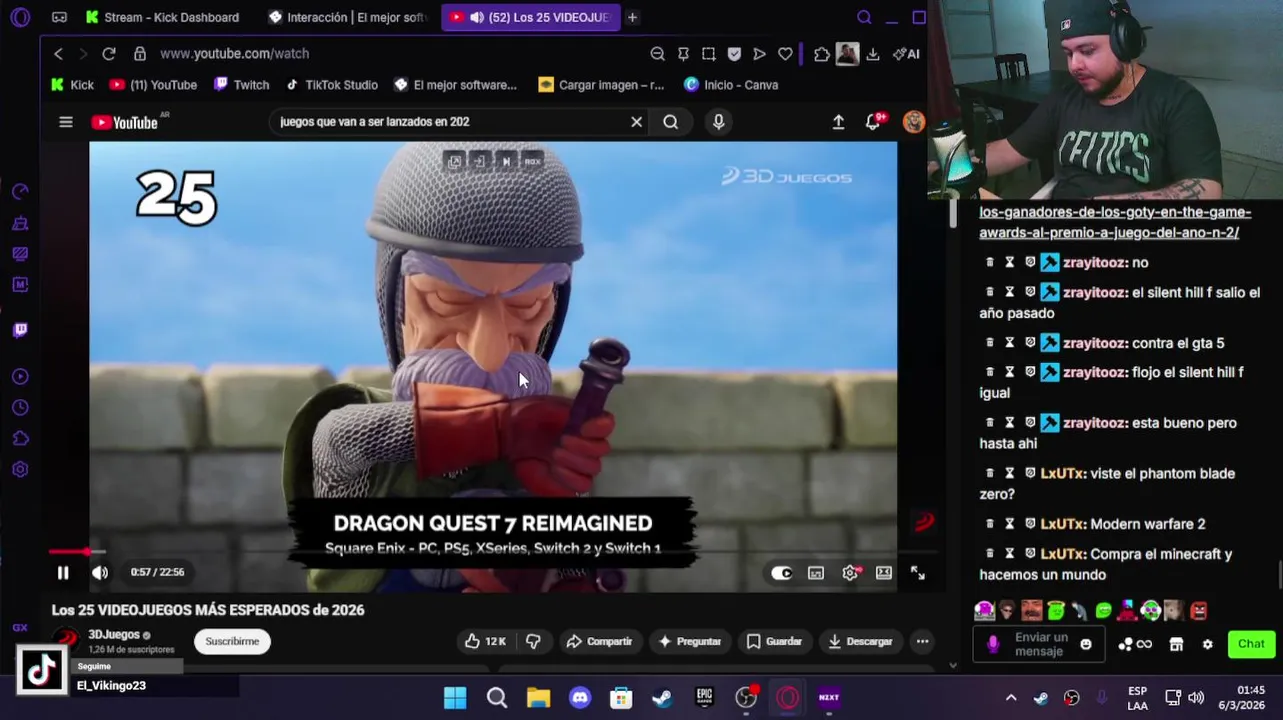The width and height of the screenshot is (1283, 720).
Task: Open the Cargar imagen bookmark
Action: point(601,85)
